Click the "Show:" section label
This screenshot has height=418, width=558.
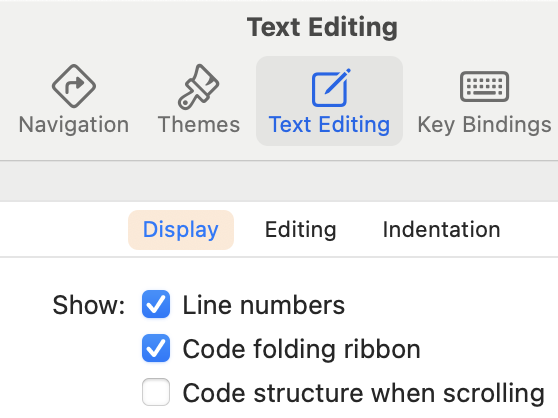(x=89, y=305)
